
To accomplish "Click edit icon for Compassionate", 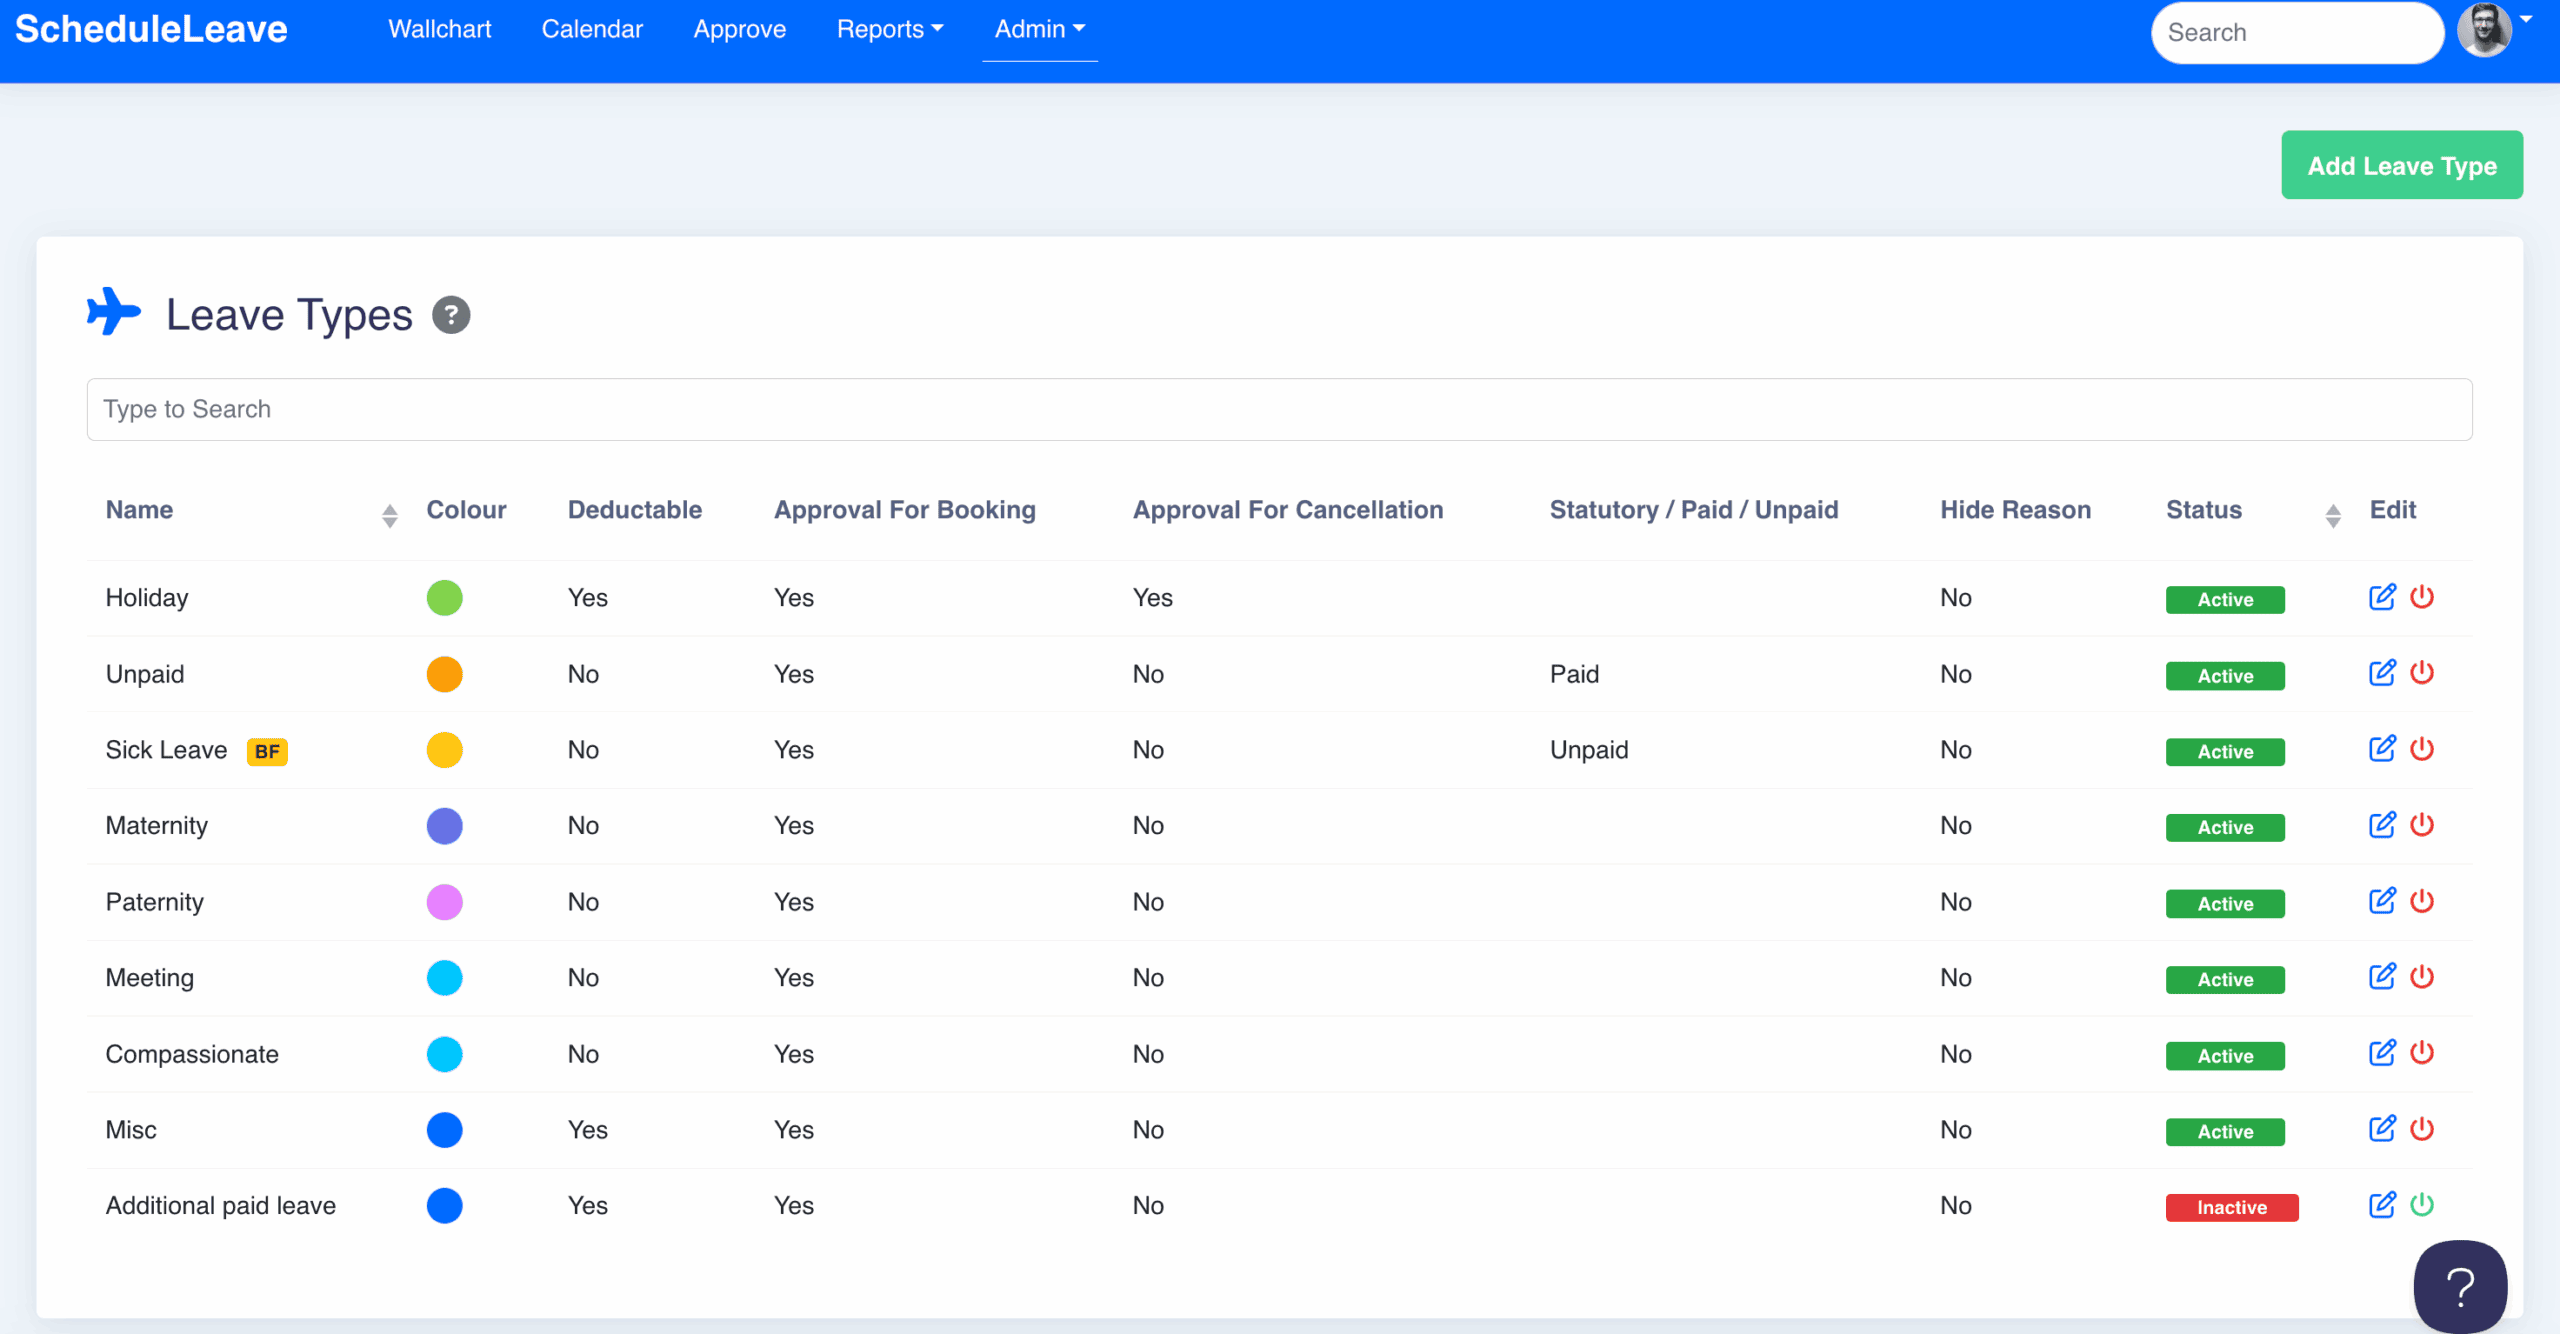I will pyautogui.click(x=2382, y=1053).
